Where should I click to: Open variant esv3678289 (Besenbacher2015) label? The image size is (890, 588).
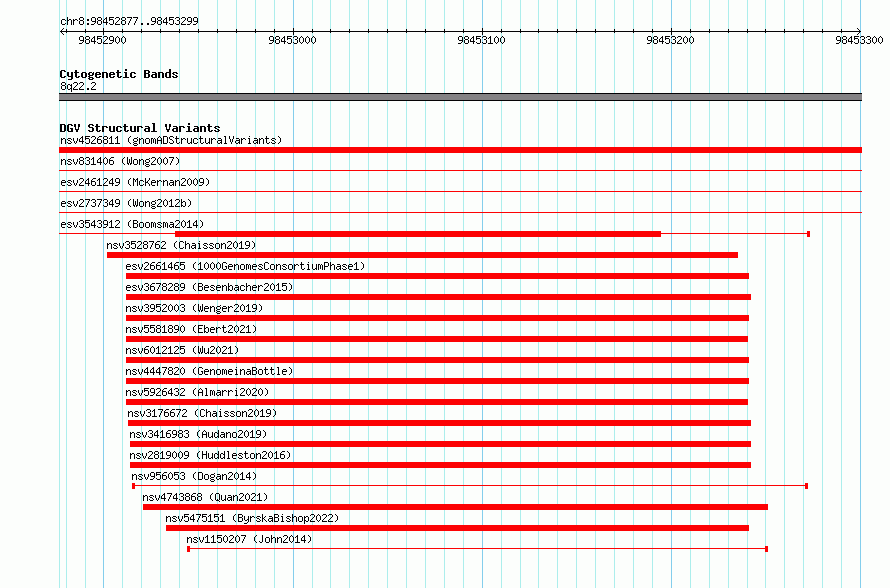click(209, 287)
